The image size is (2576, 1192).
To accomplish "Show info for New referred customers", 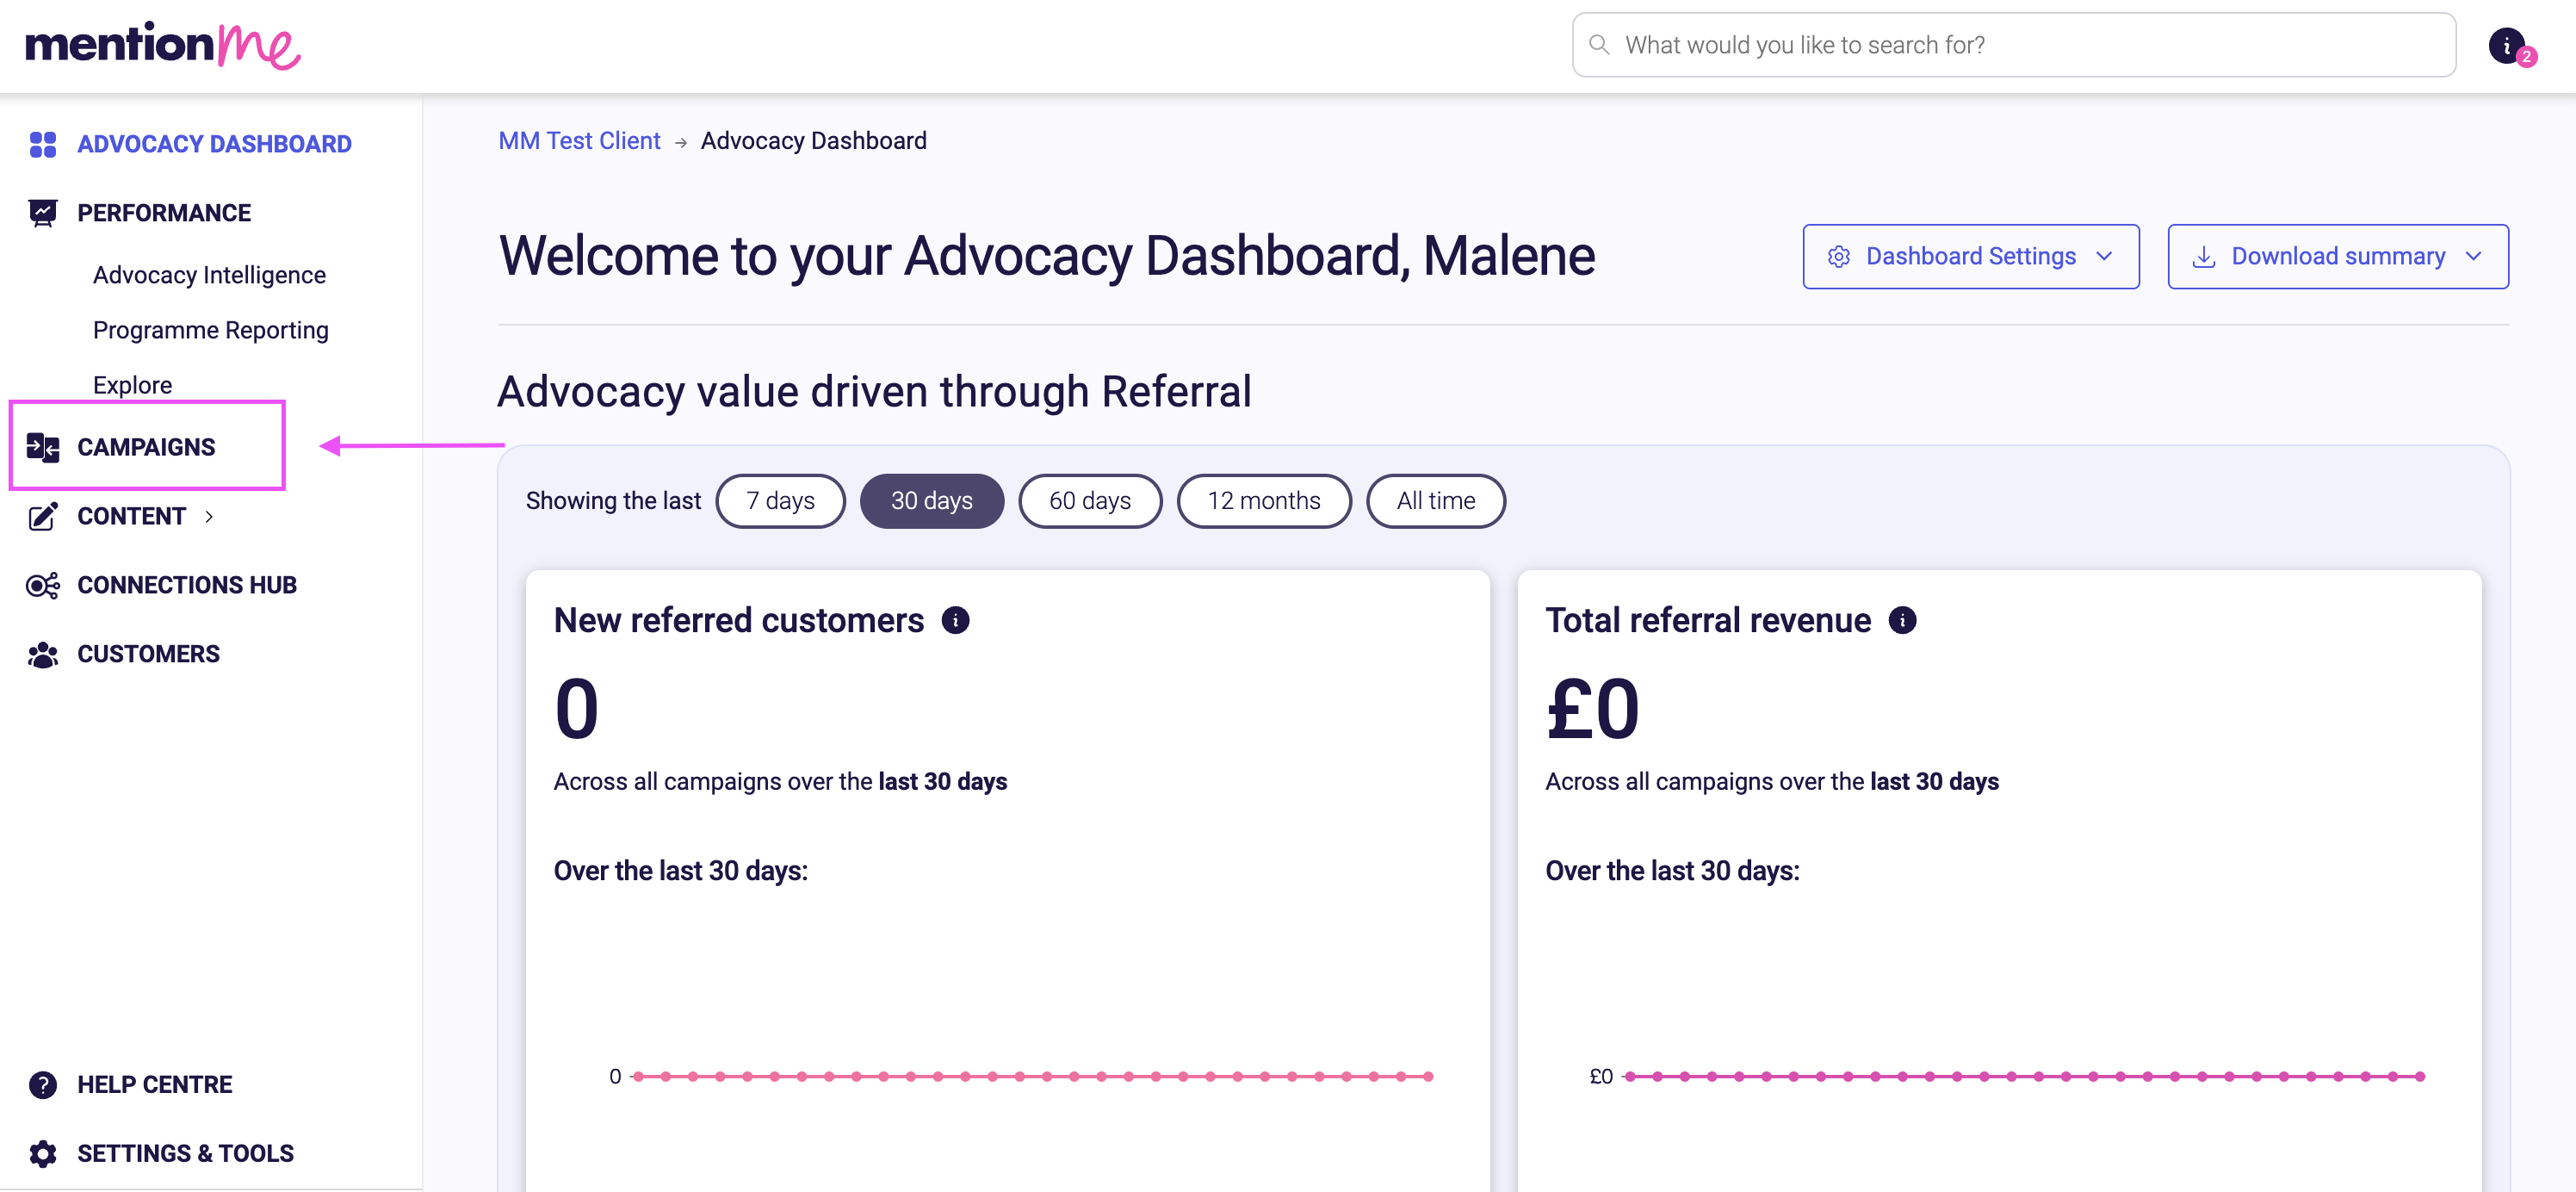I will tap(956, 620).
